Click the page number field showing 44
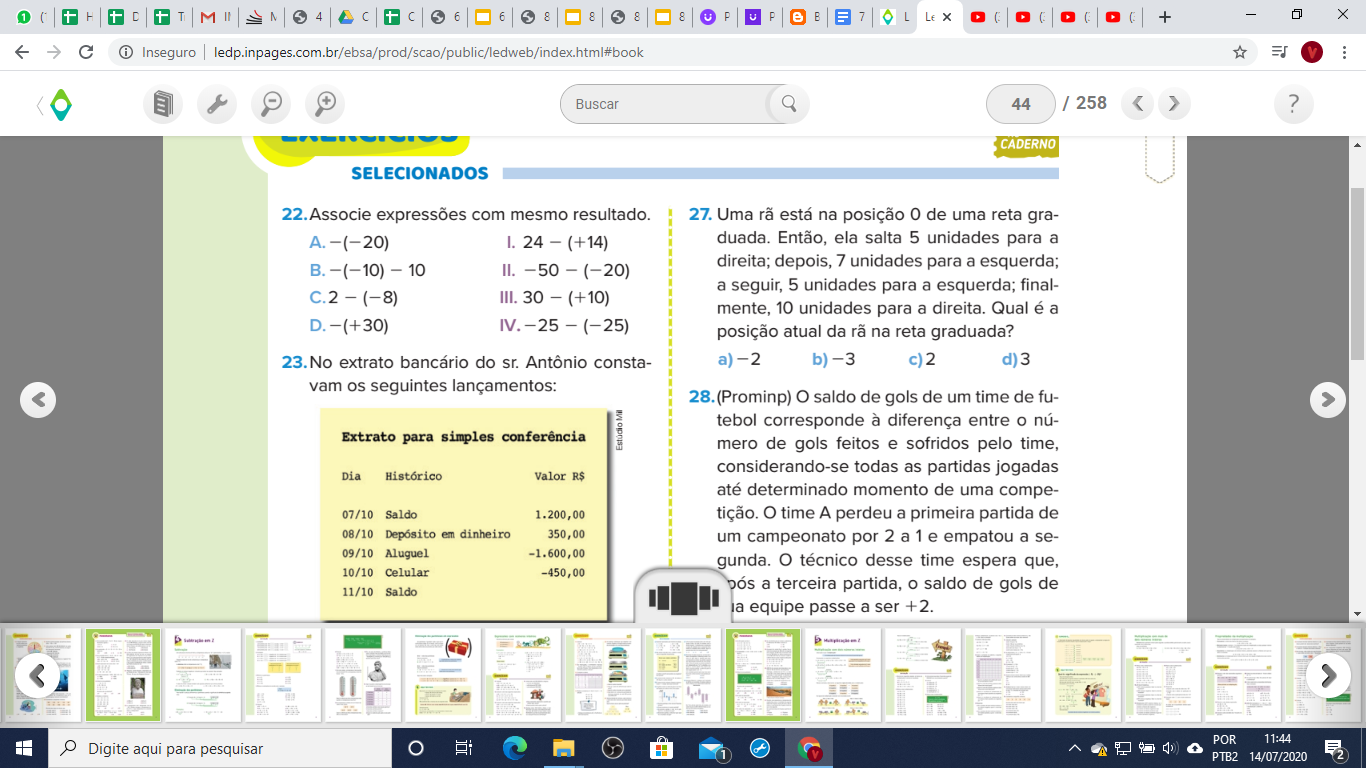This screenshot has width=1366, height=768. pos(1021,104)
